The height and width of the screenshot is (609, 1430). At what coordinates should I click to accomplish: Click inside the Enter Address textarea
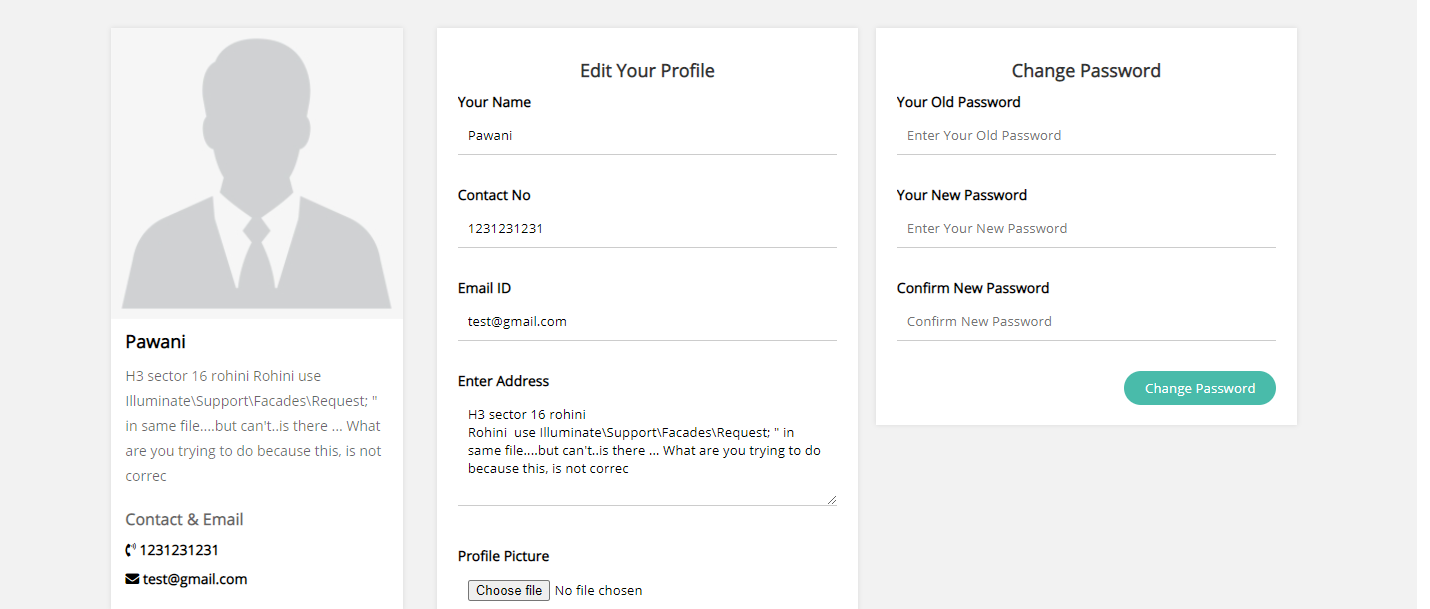click(x=647, y=450)
